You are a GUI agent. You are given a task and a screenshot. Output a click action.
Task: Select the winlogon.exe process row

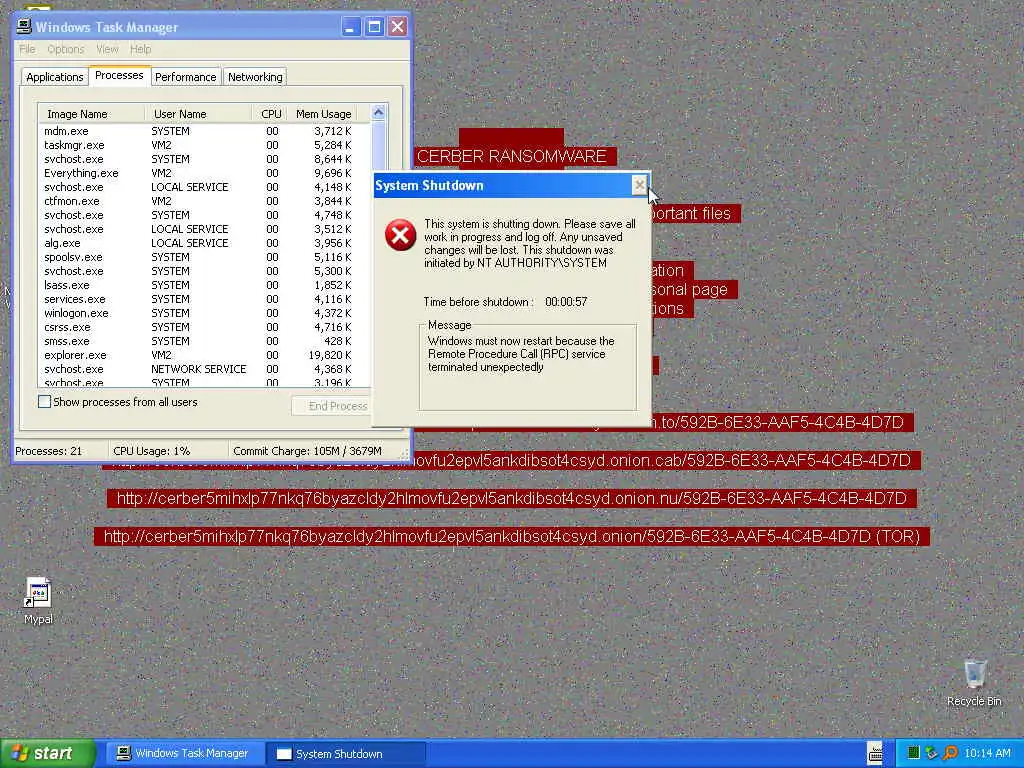point(204,313)
